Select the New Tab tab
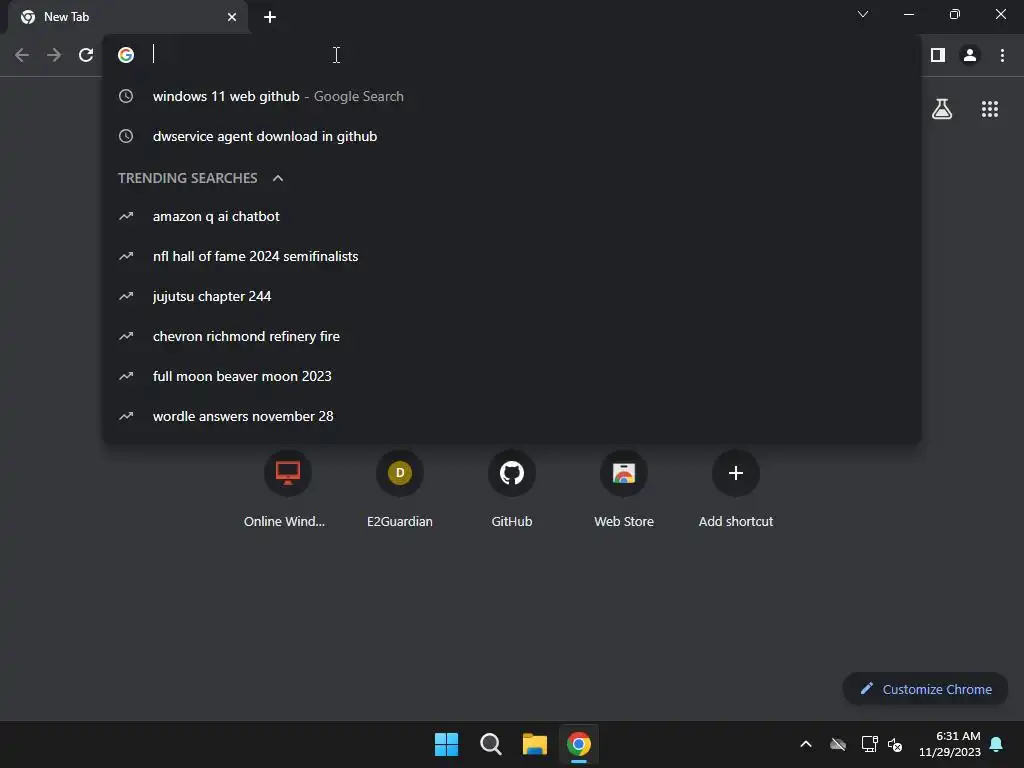This screenshot has height=768, width=1024. pyautogui.click(x=127, y=17)
